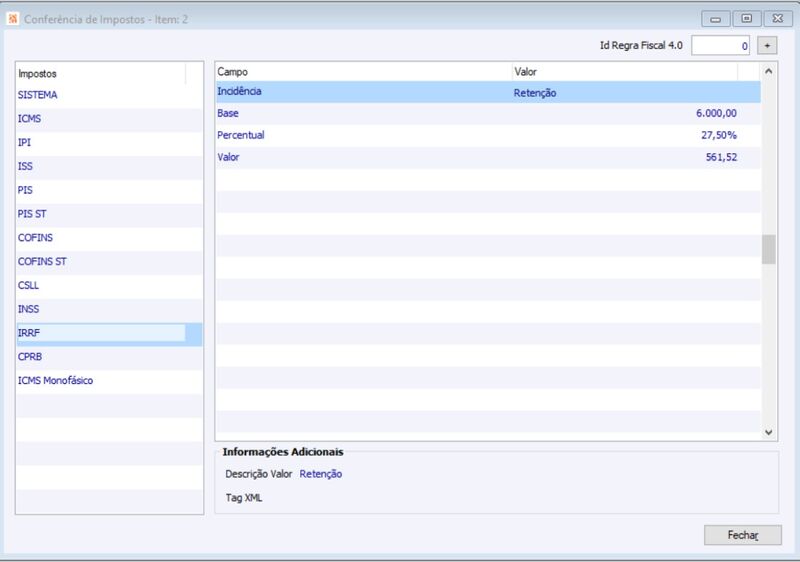Select COFINS in the Impostos list

(x=109, y=238)
